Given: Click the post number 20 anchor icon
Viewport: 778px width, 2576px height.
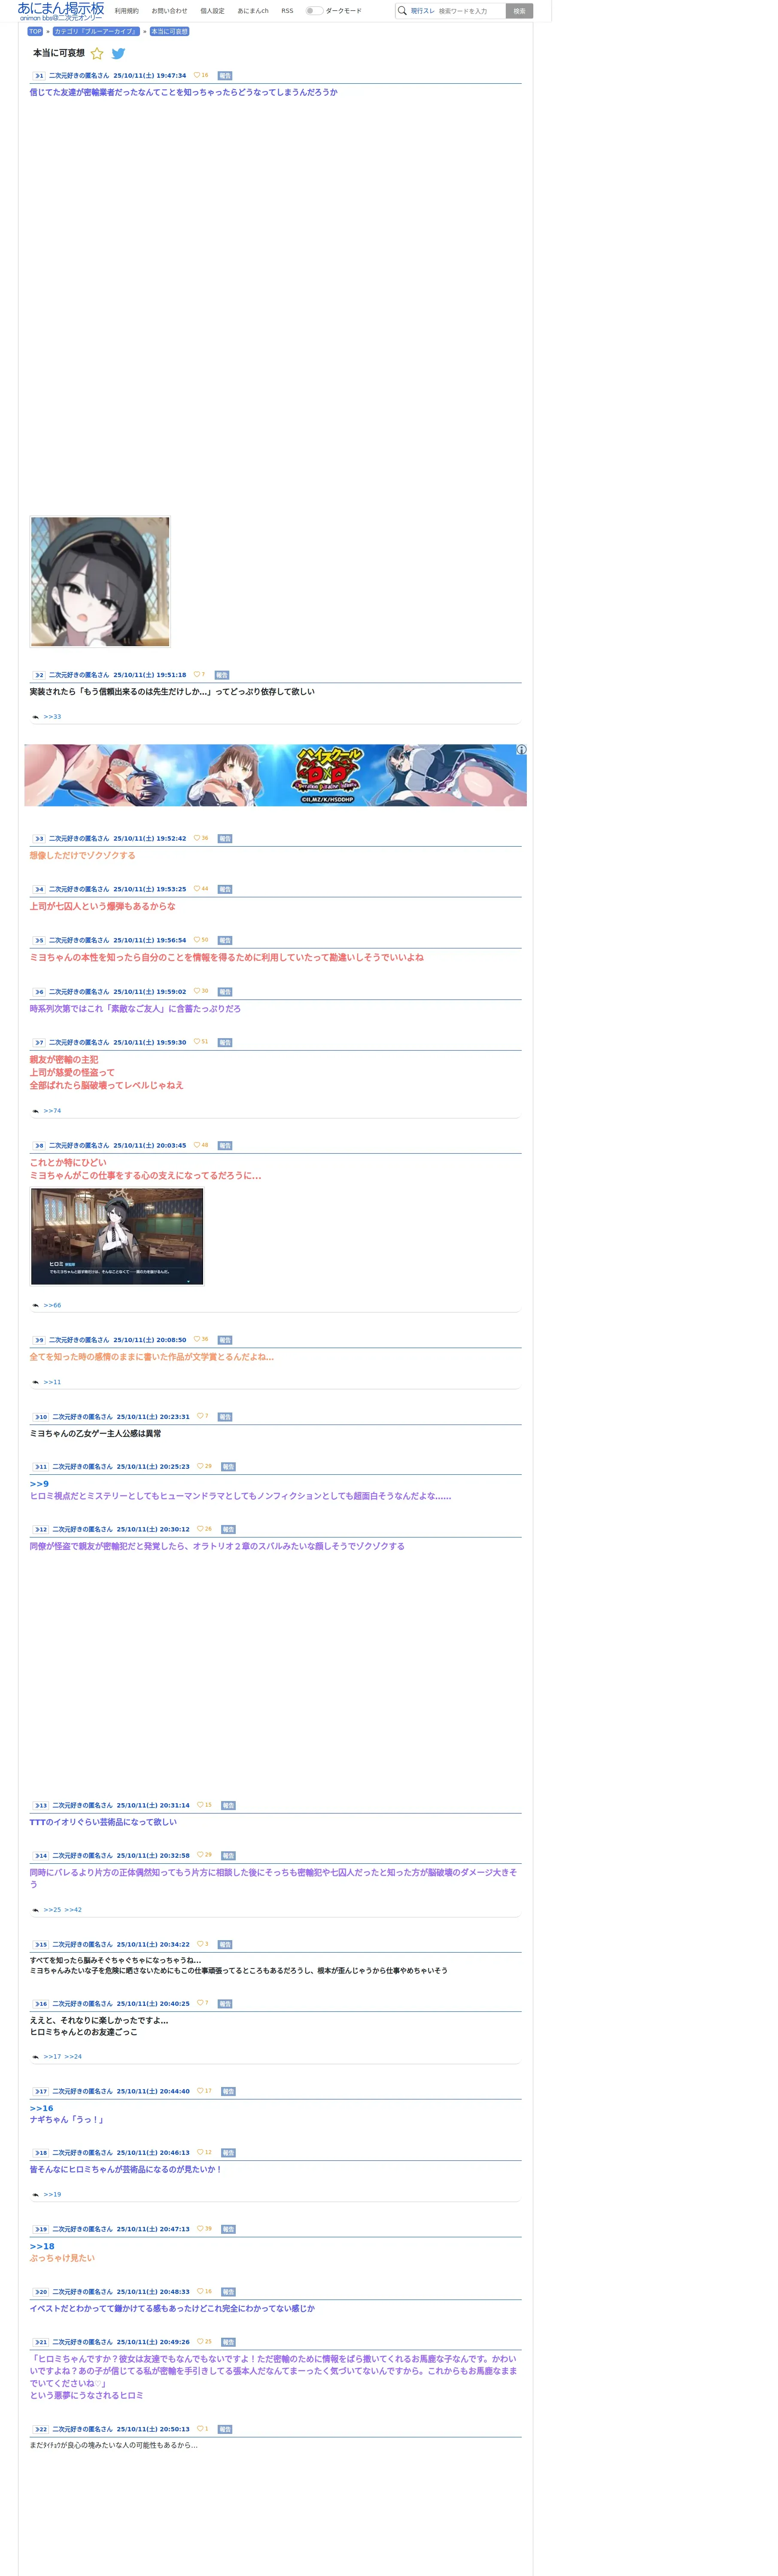Looking at the screenshot, I should tap(41, 2292).
